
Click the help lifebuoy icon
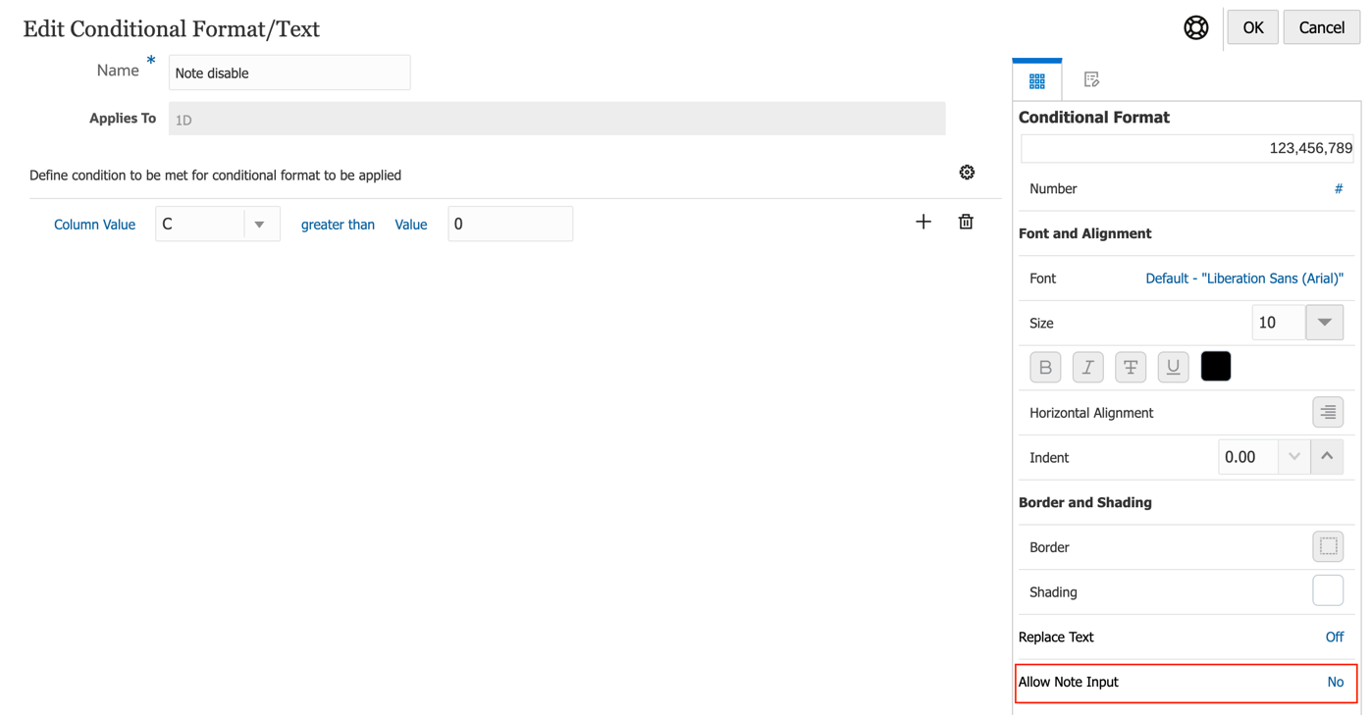(1196, 28)
